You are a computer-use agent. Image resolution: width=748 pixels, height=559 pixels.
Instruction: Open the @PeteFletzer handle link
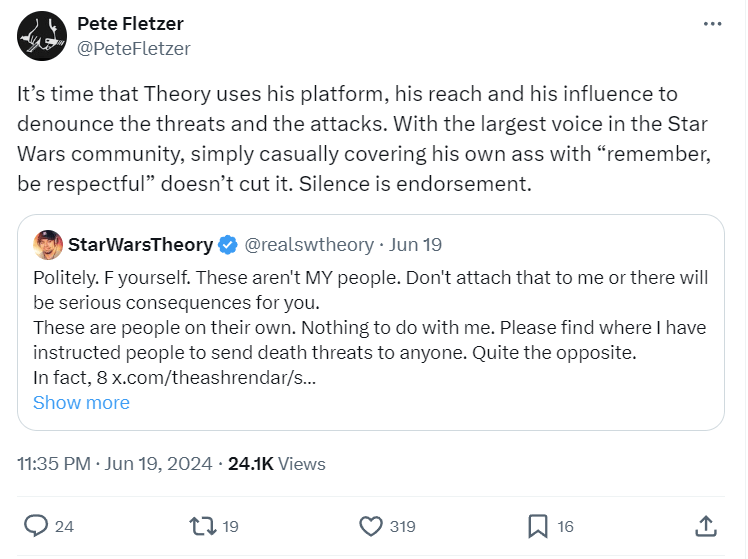coord(133,48)
